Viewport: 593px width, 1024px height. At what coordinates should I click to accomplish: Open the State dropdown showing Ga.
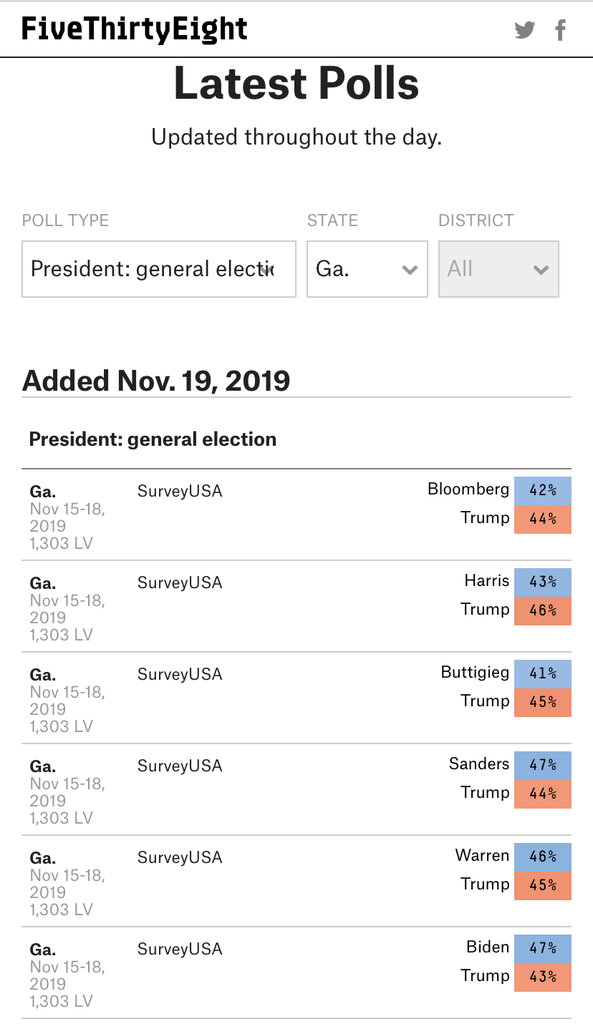[x=367, y=269]
